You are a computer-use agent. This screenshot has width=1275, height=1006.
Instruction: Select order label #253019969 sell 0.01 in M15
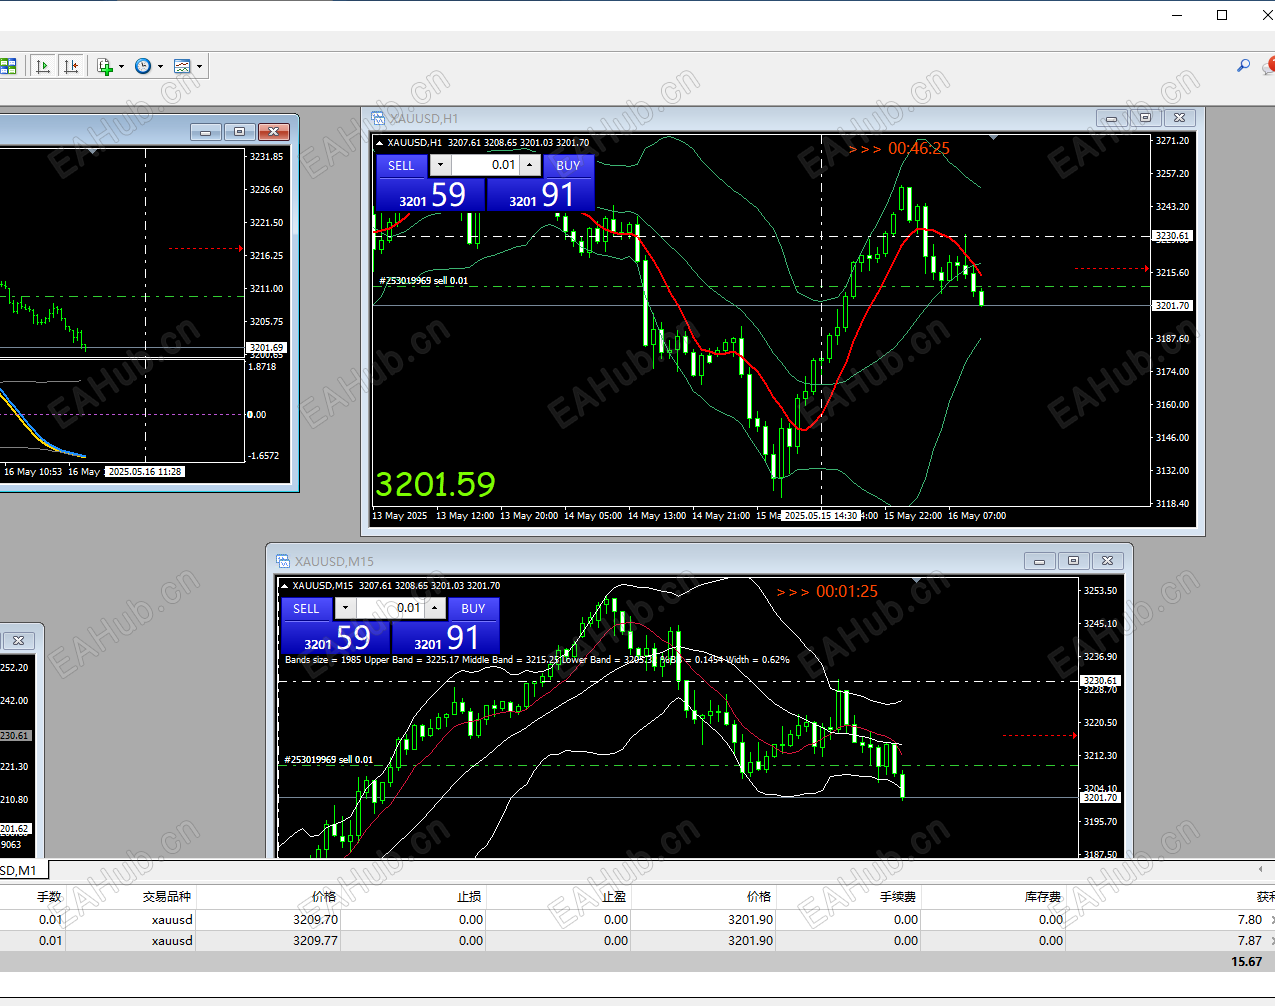(329, 760)
